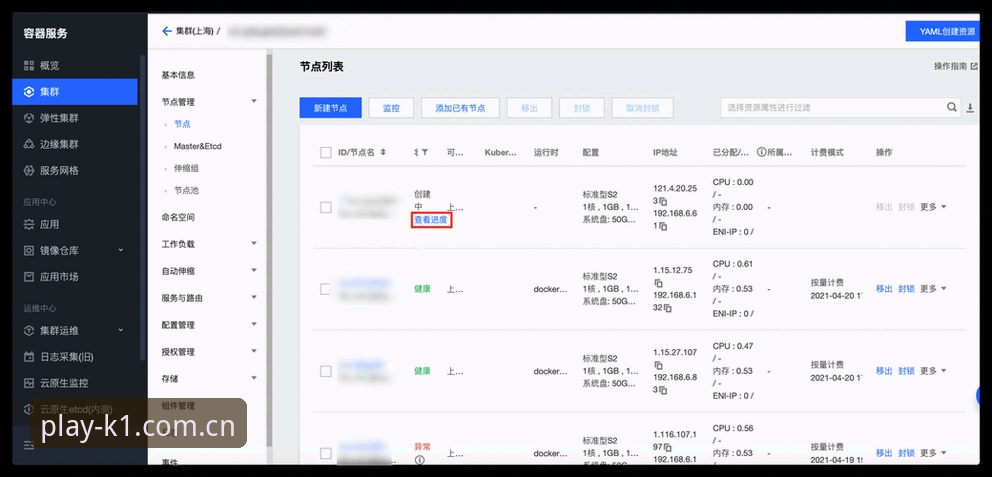The height and width of the screenshot is (477, 992).
Task: Click 移出 link in the 1.15.12.75 row
Action: click(884, 289)
